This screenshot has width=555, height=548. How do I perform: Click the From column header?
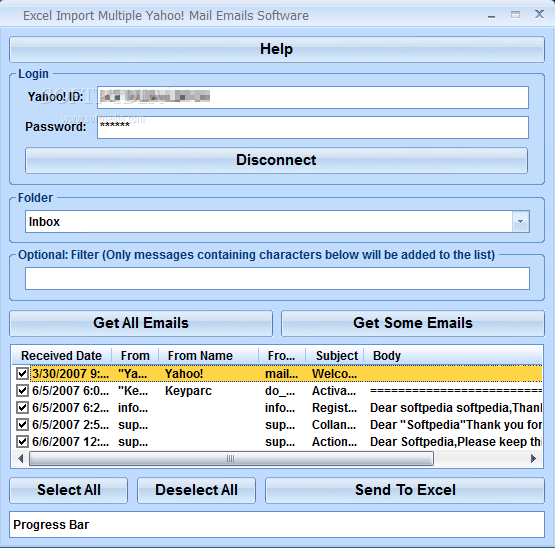(x=135, y=356)
